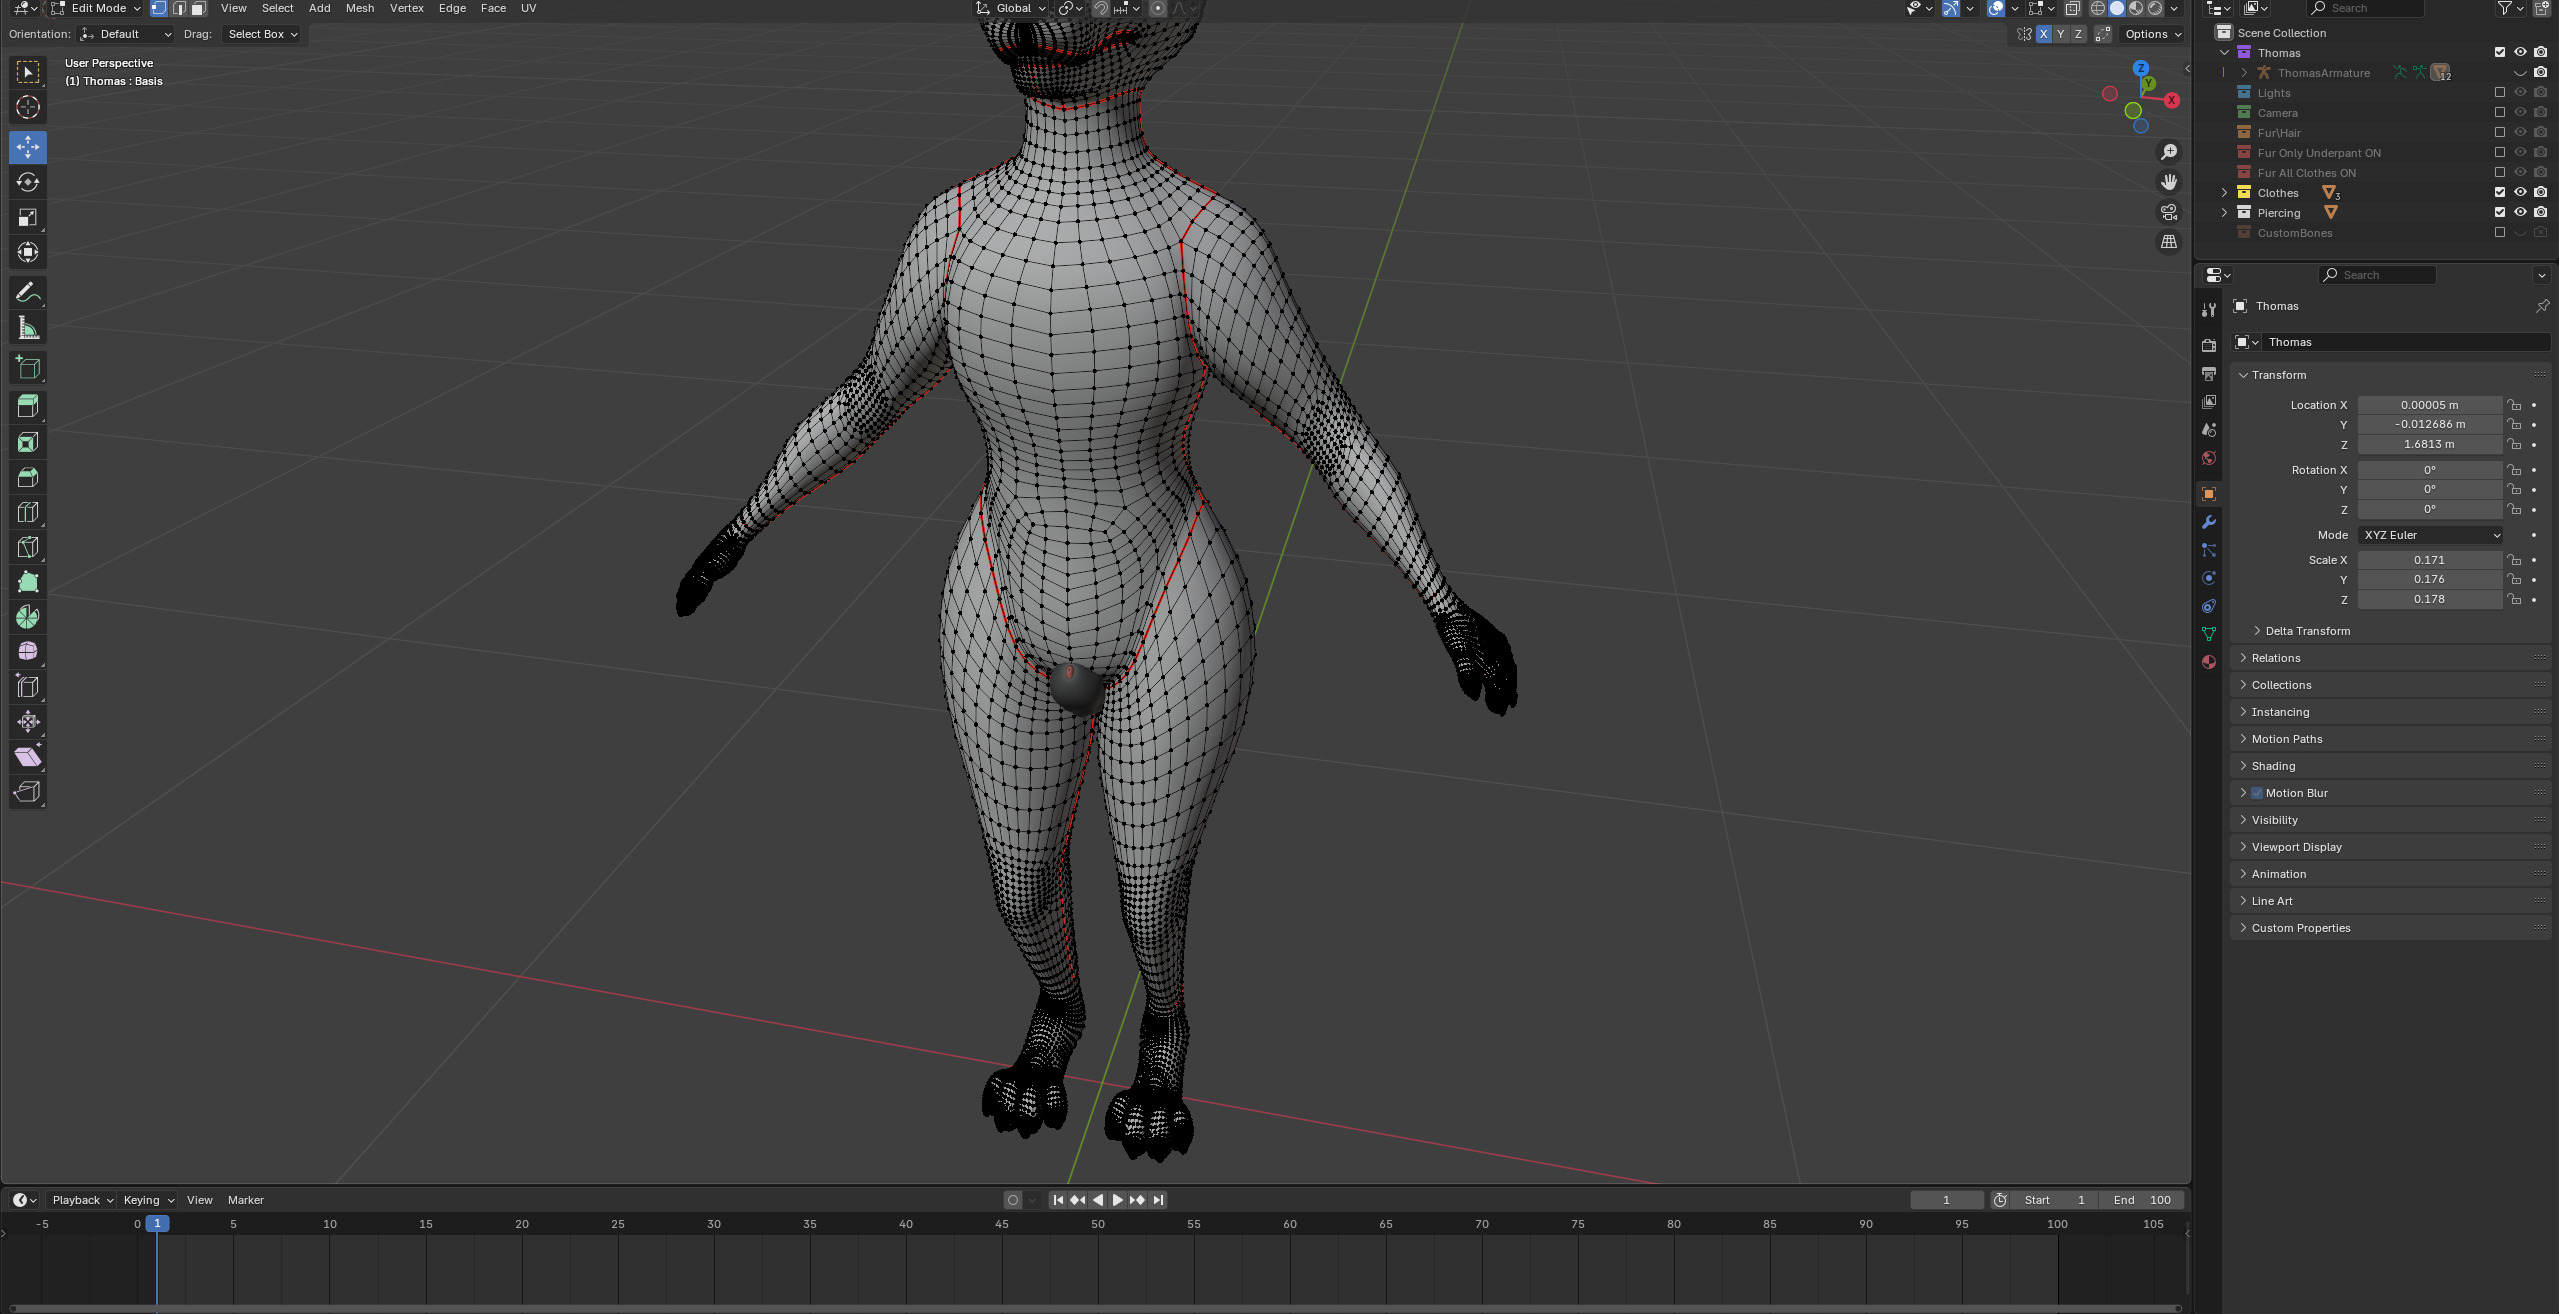
Task: Click the Options button in viewport header
Action: point(2152,34)
